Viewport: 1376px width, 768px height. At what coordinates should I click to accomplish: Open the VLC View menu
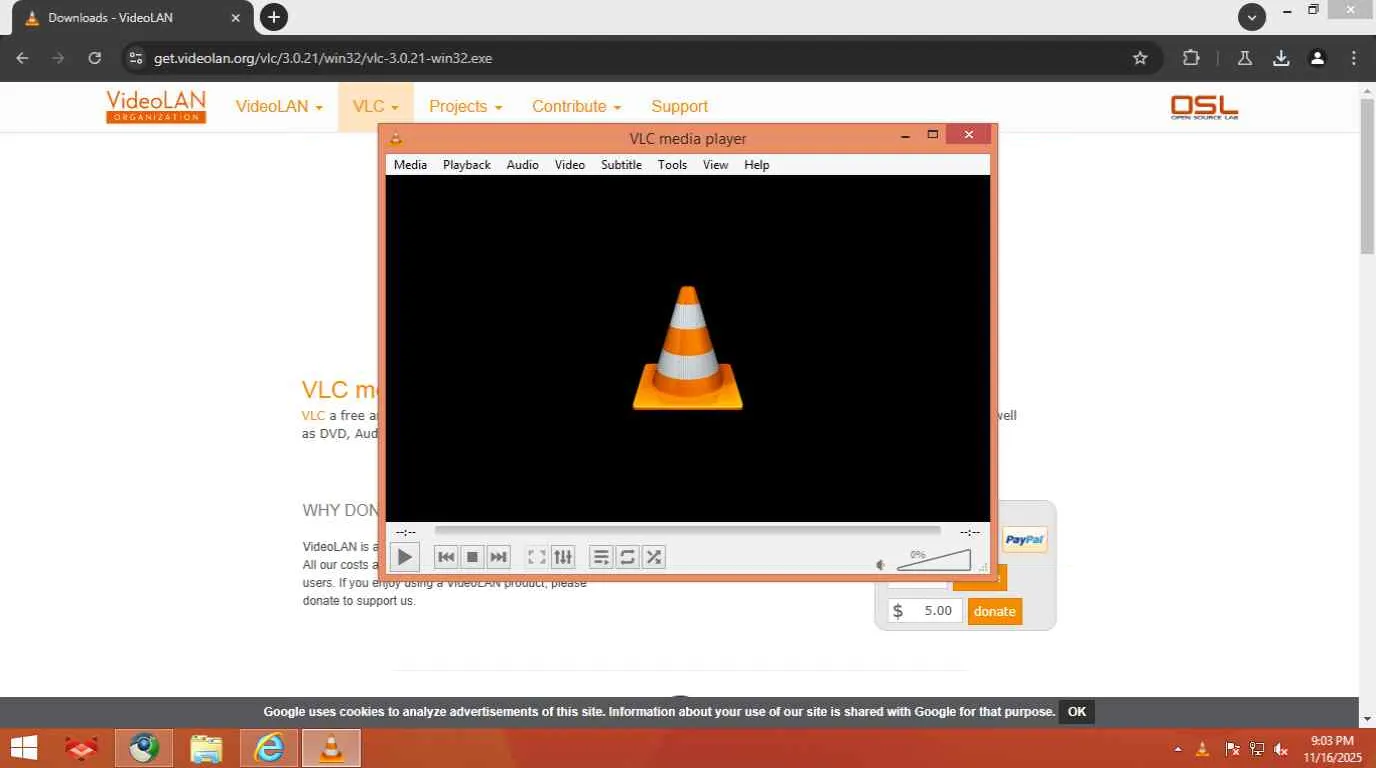715,165
